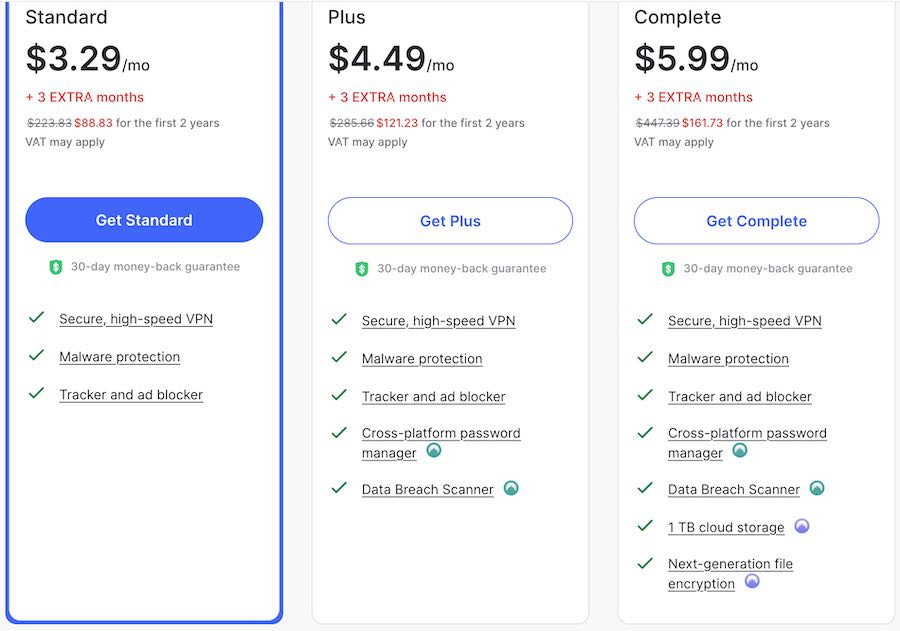Viewport: 900px width, 631px height.
Task: Open Next-generation file encryption link
Action: [730, 574]
